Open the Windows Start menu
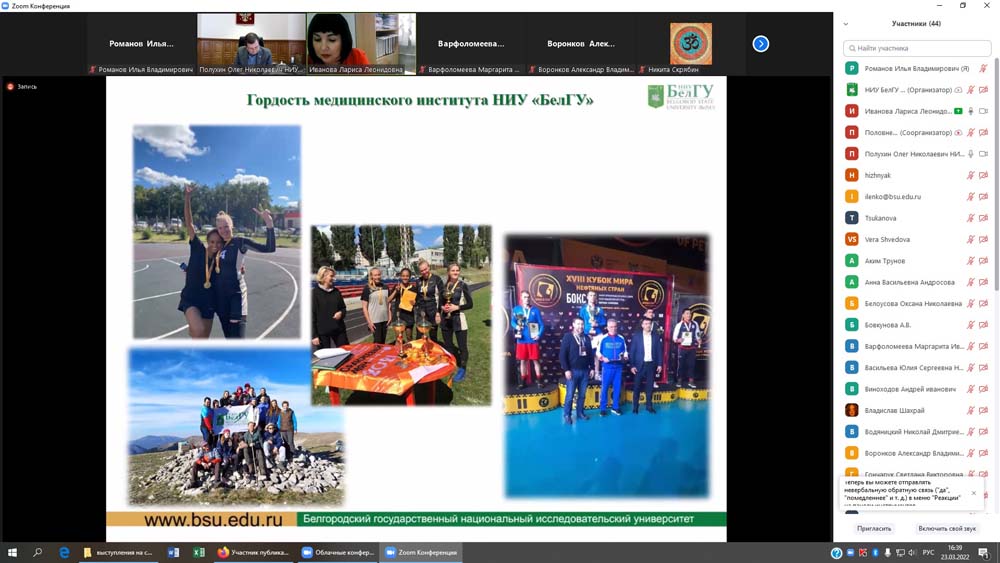 (x=12, y=552)
